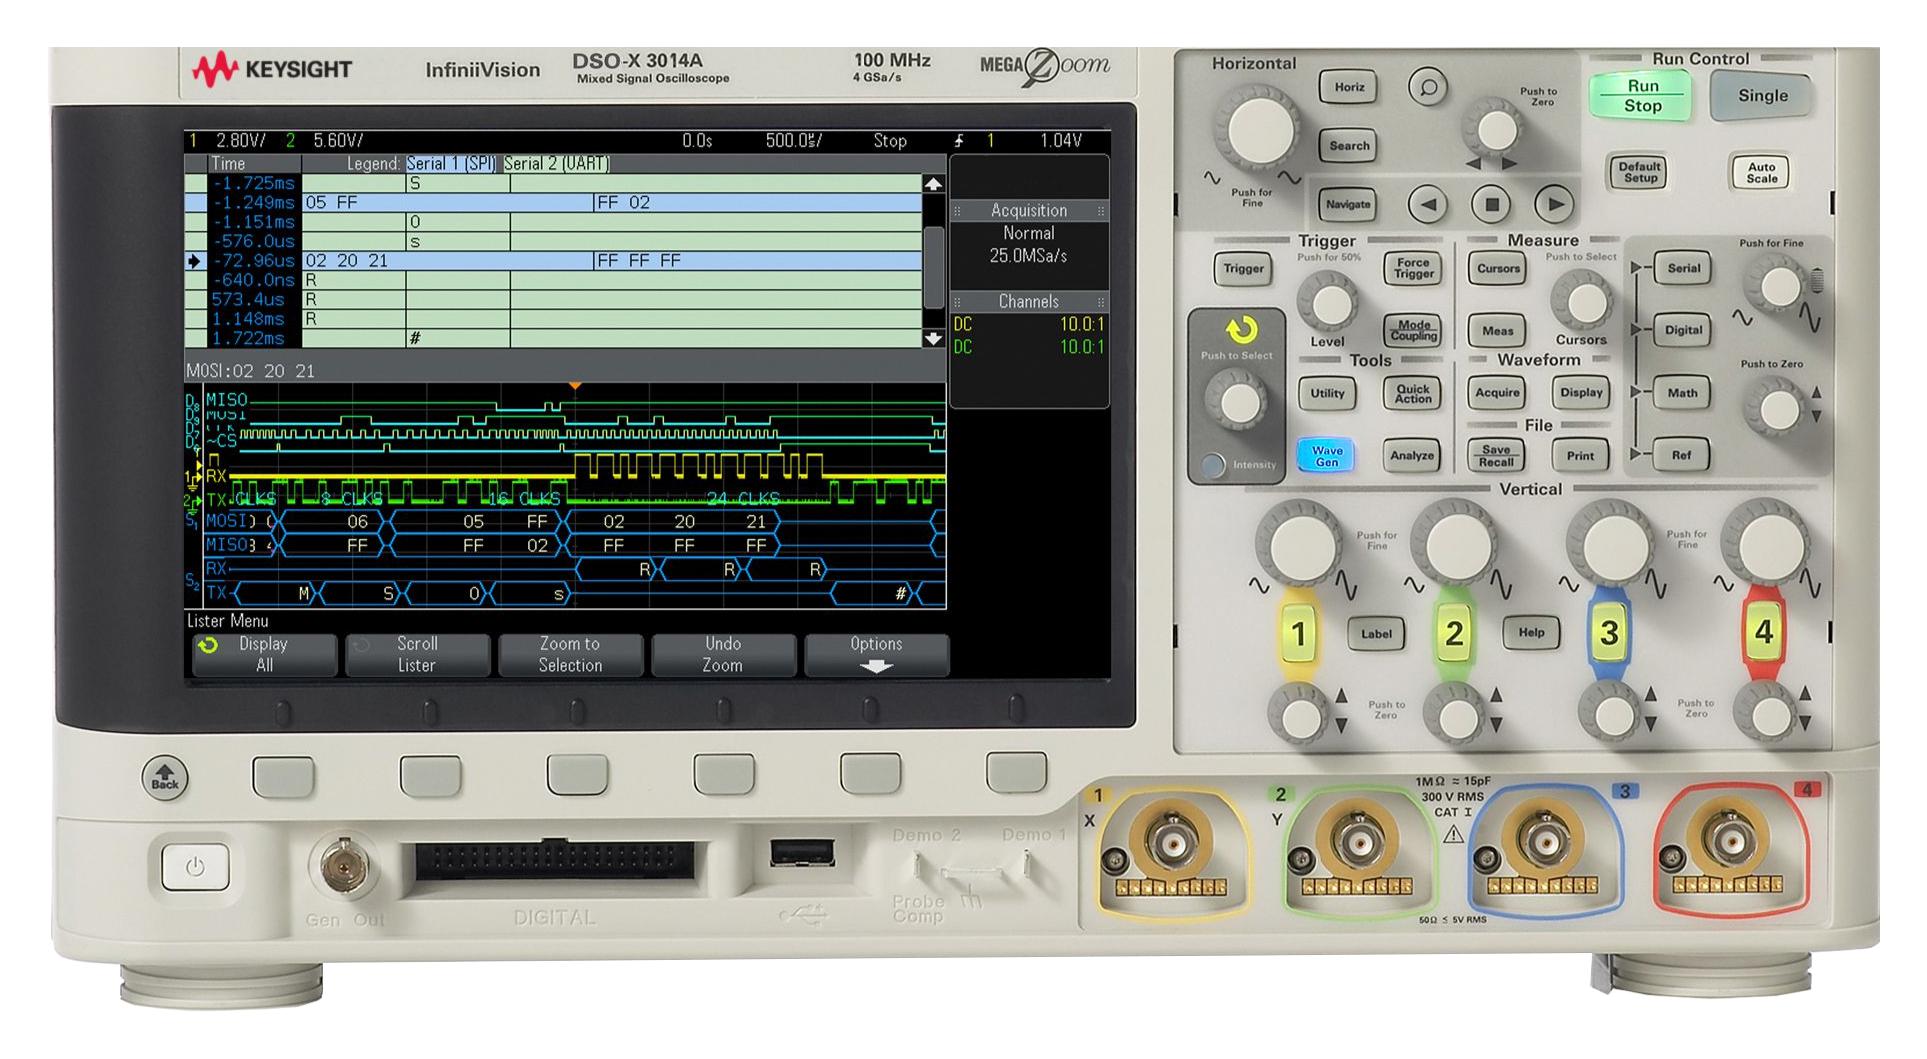The image size is (1927, 1059).
Task: Push the Force Trigger button
Action: pos(1412,269)
